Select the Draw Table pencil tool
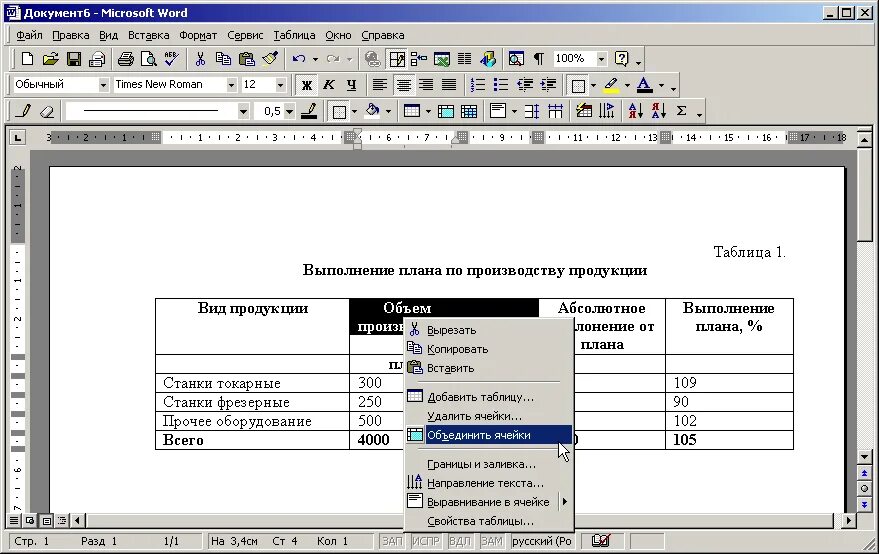Viewport: 879px width, 554px height. [x=23, y=111]
